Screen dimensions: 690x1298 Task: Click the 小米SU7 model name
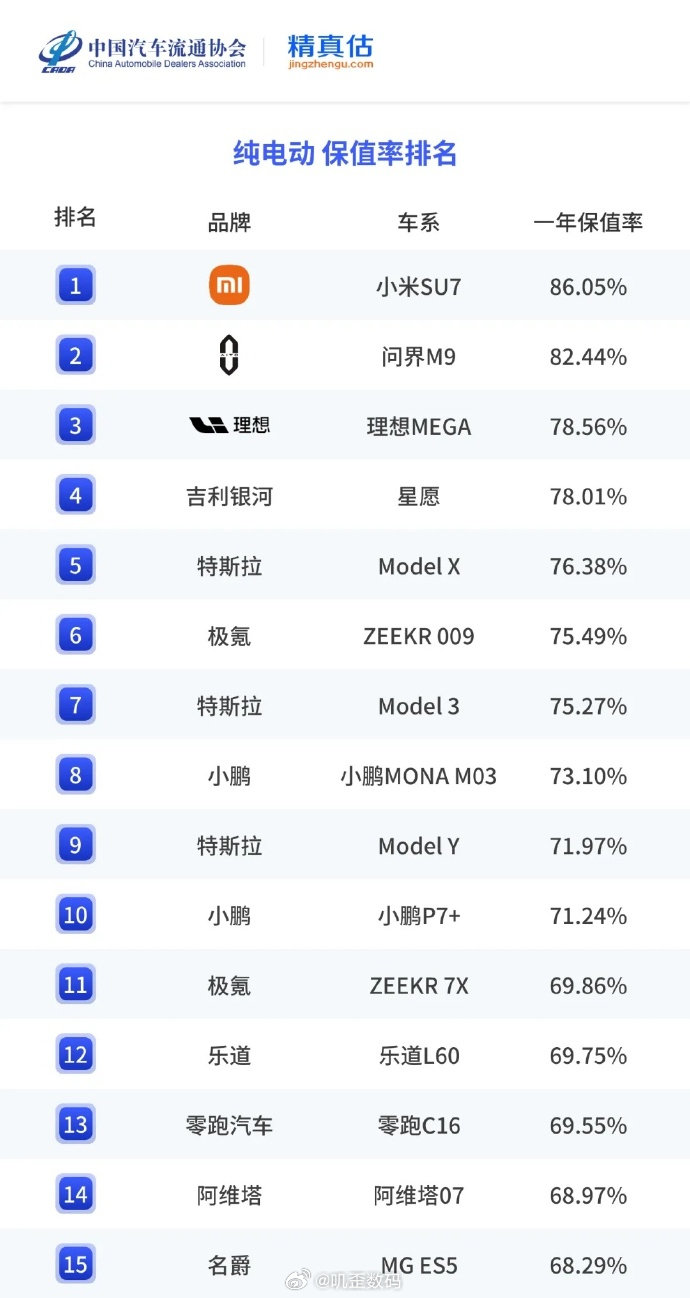(x=418, y=287)
